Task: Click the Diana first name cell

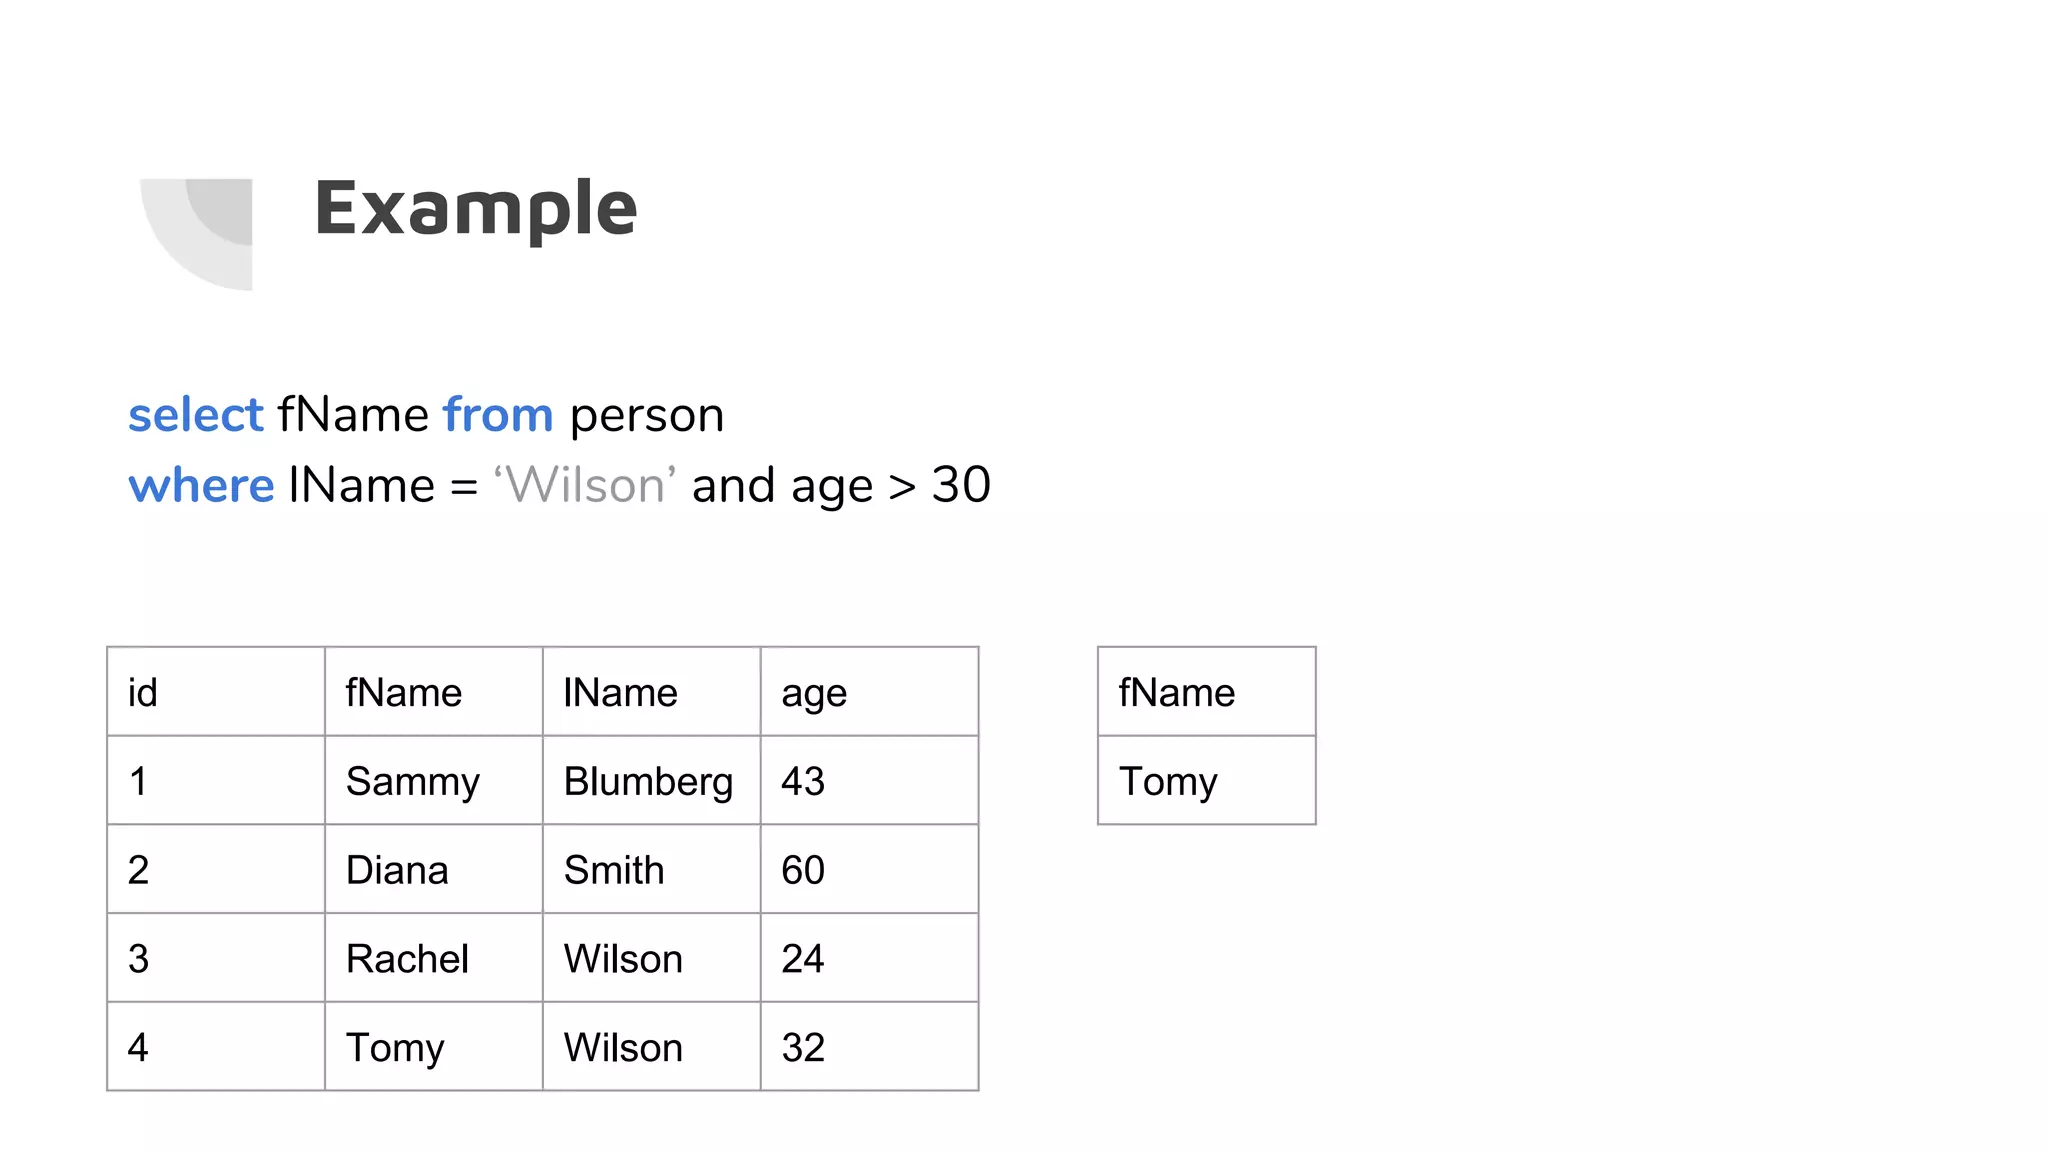Action: 433,870
